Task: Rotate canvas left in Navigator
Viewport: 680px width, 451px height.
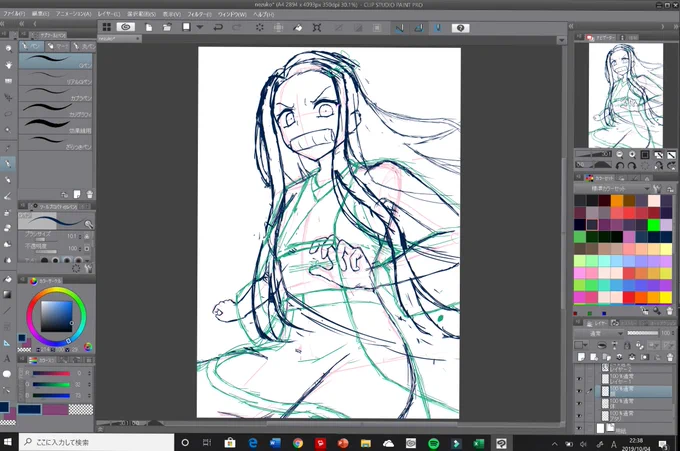Action: pos(619,165)
